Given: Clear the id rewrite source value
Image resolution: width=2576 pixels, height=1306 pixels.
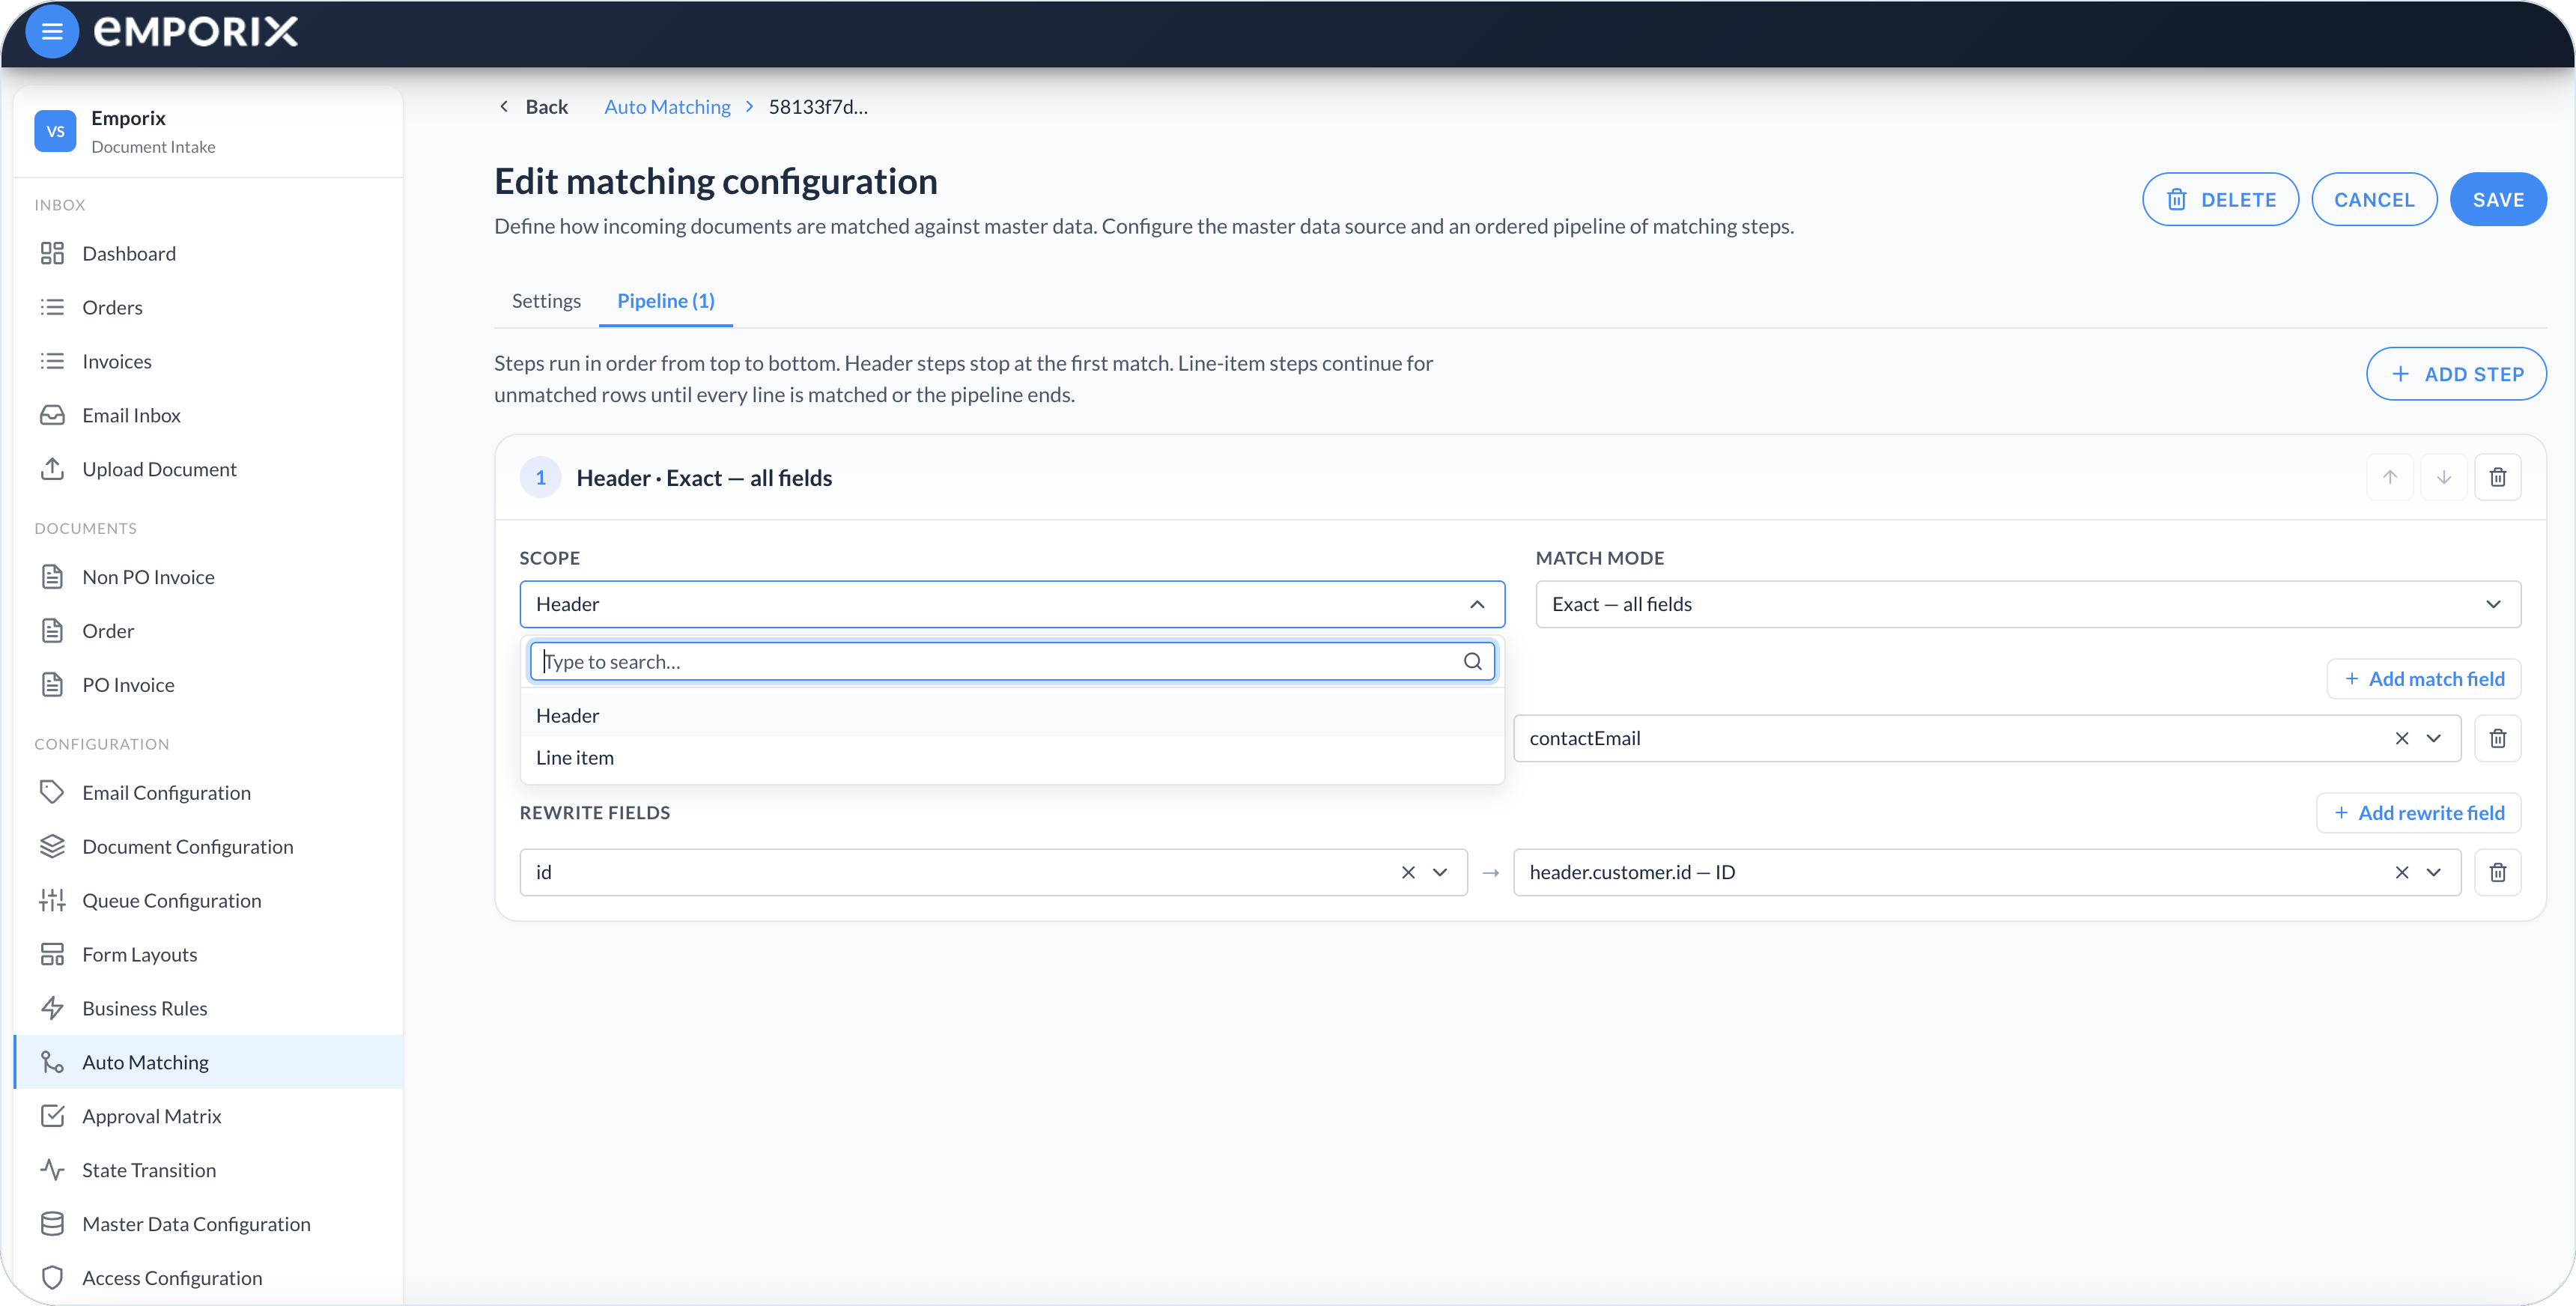Looking at the screenshot, I should pos(1407,872).
